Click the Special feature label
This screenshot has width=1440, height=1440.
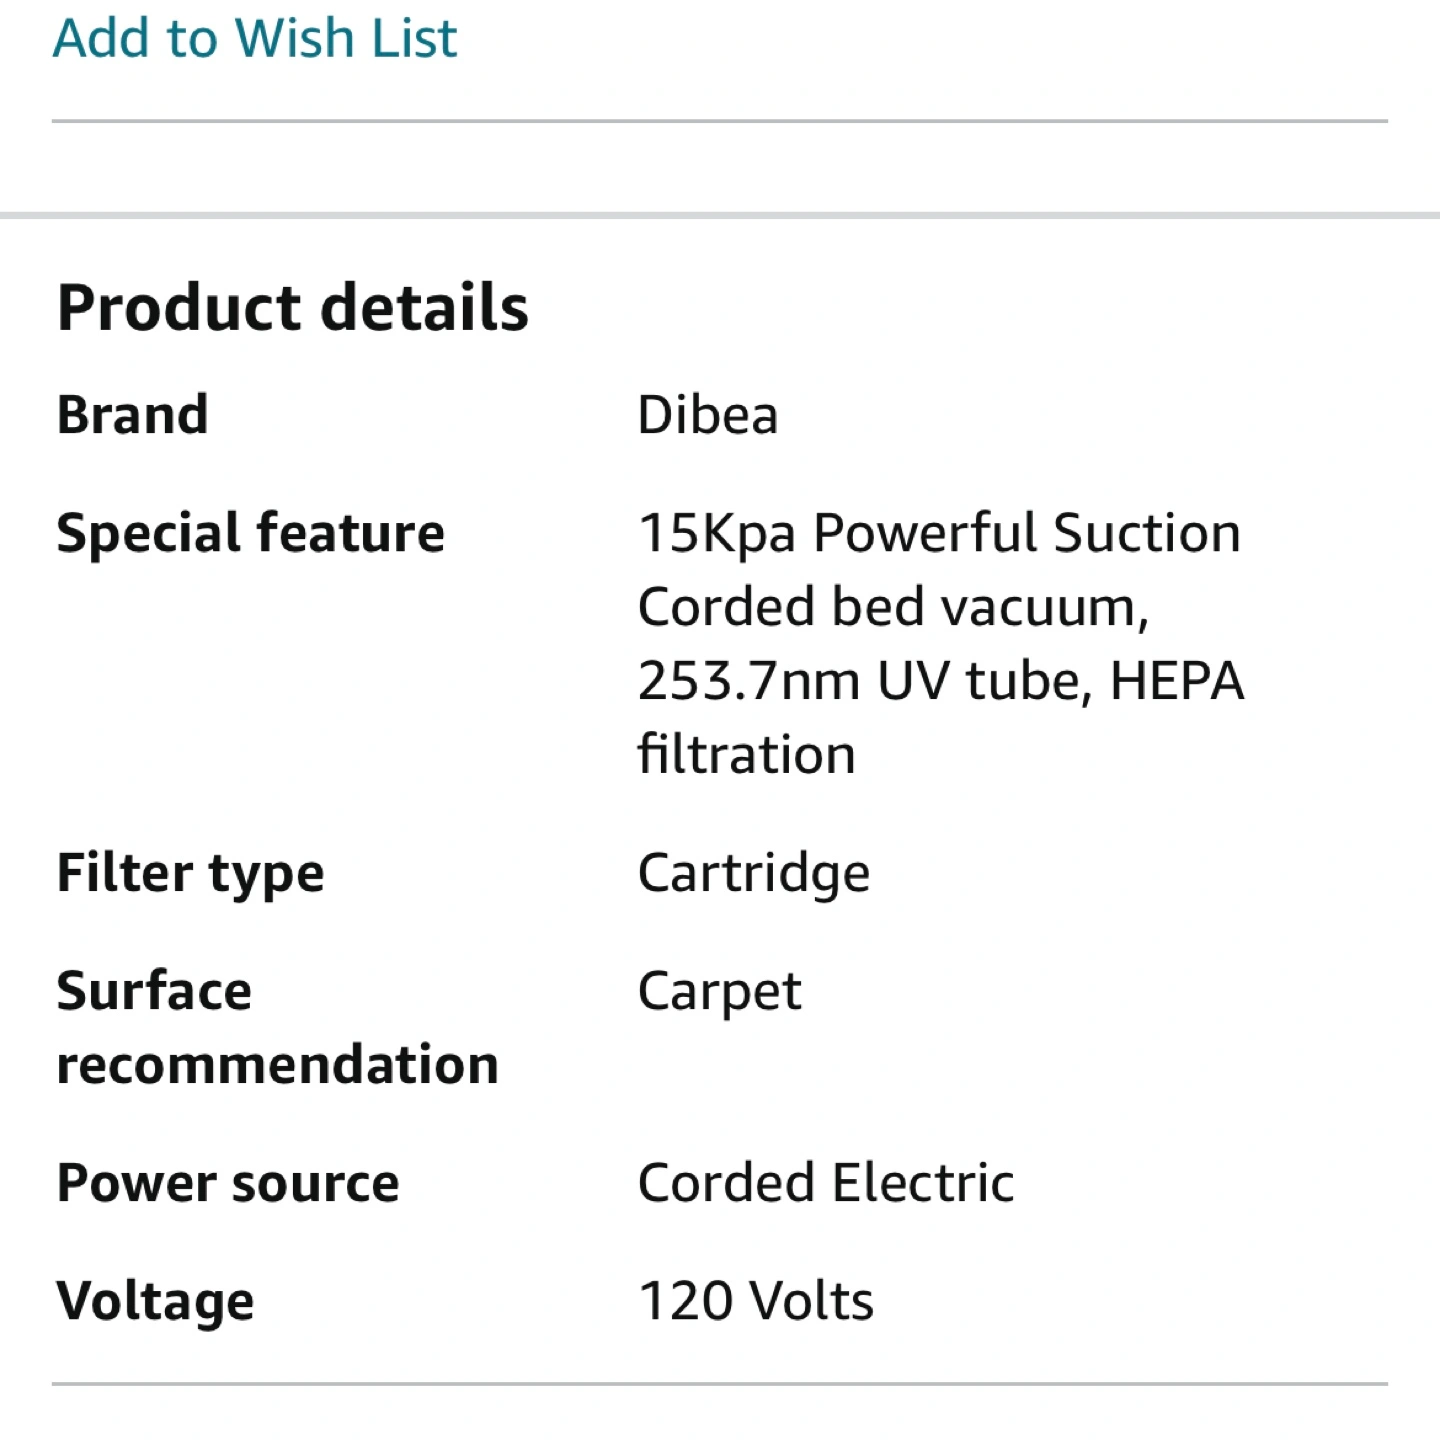tap(250, 532)
